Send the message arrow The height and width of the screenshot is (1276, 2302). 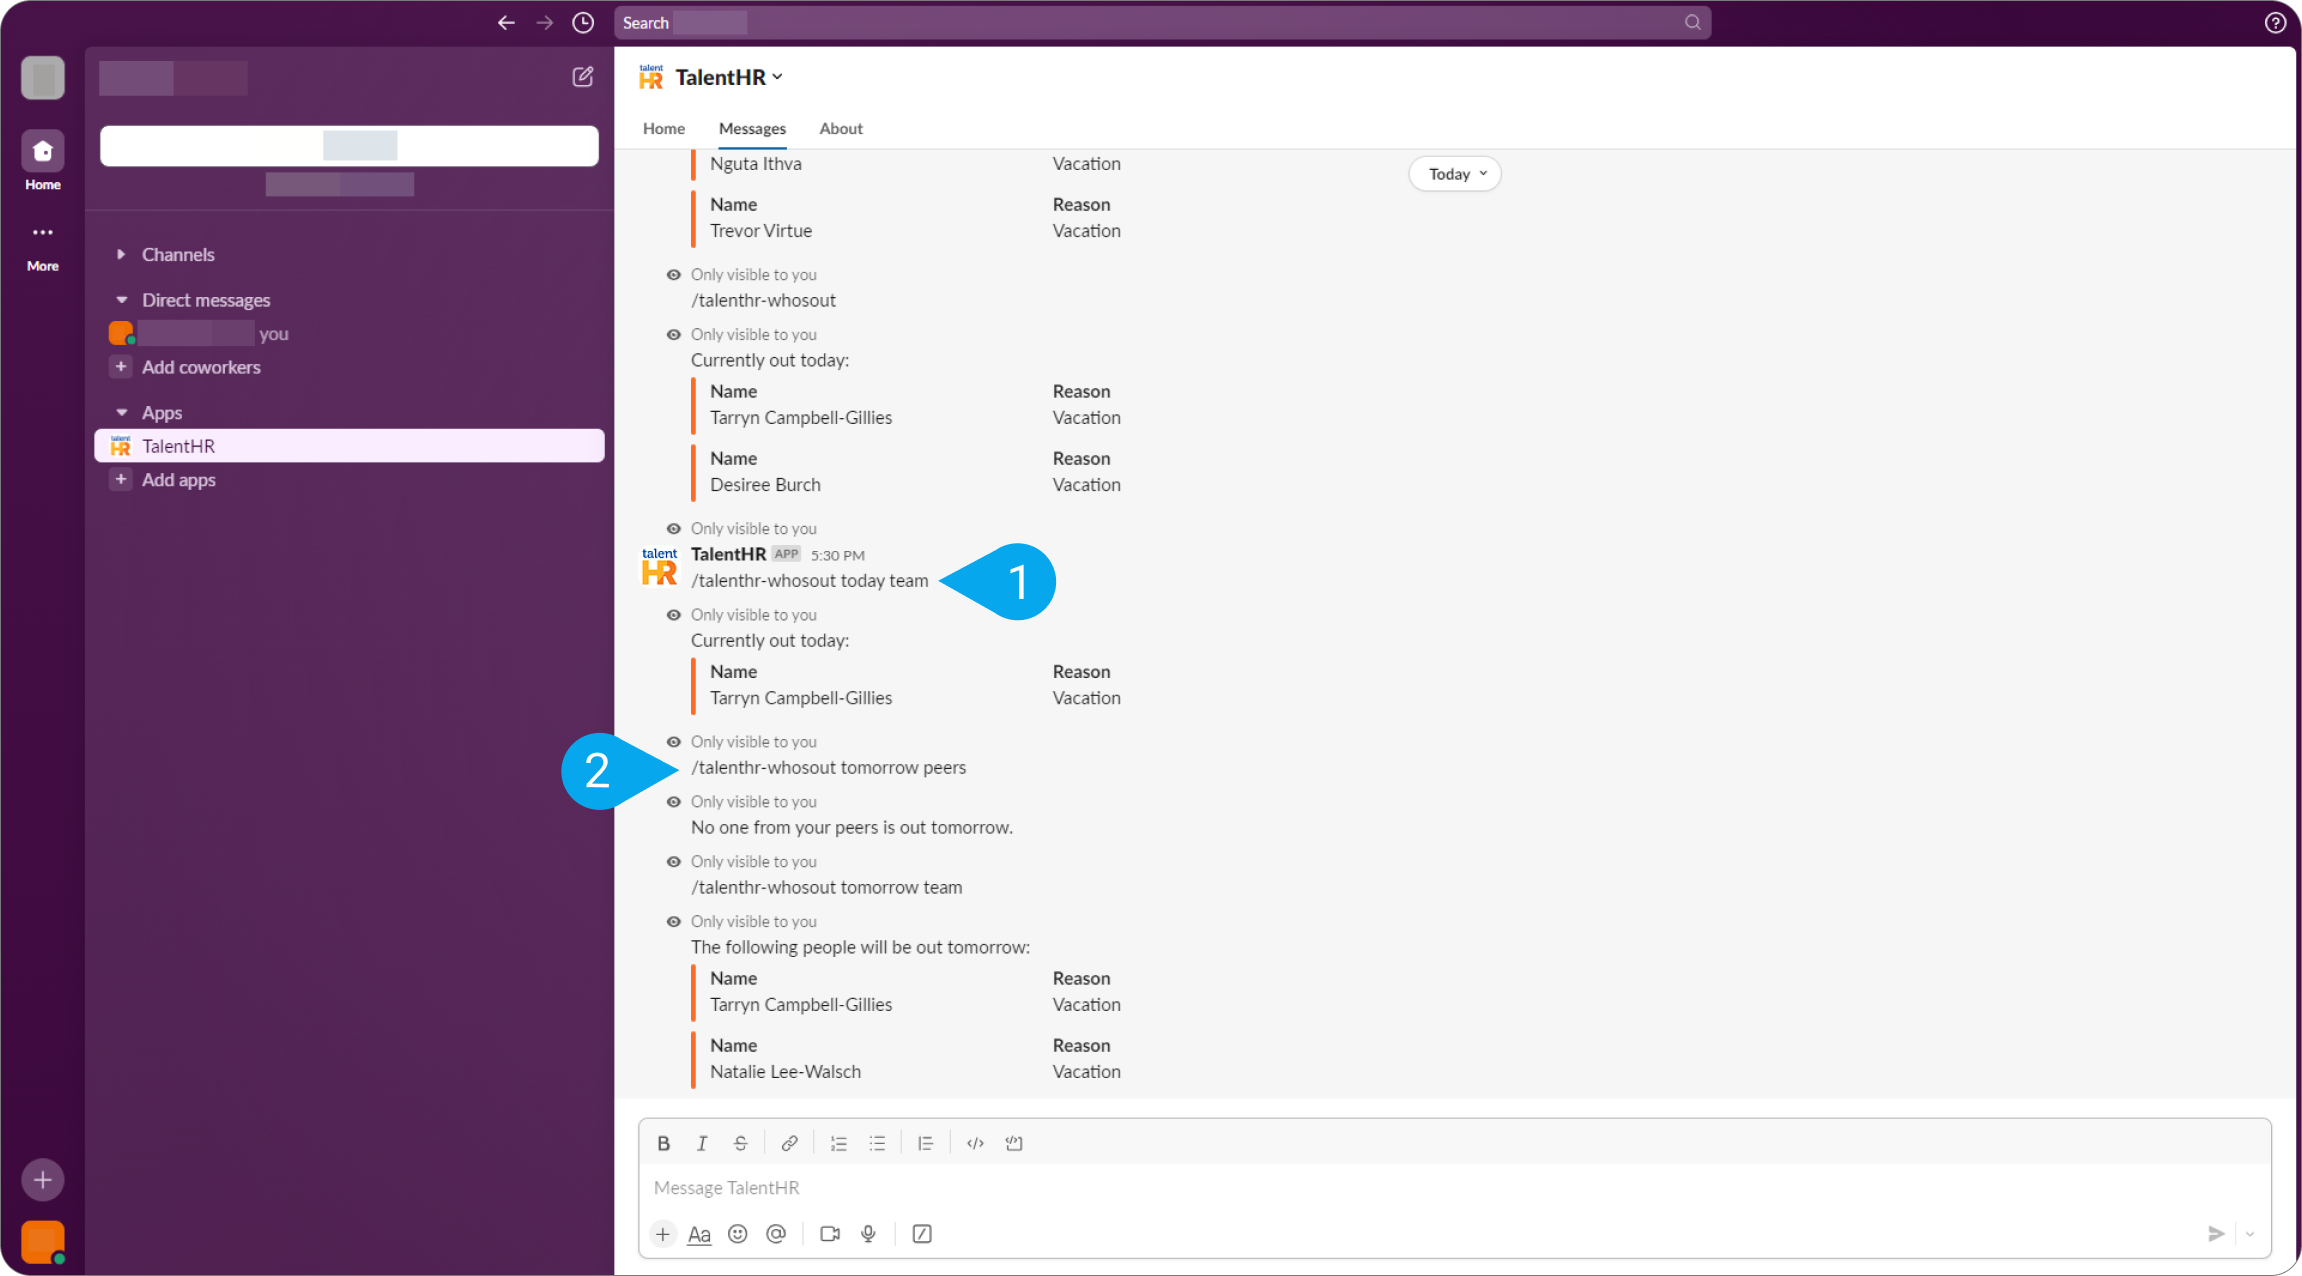tap(2216, 1234)
